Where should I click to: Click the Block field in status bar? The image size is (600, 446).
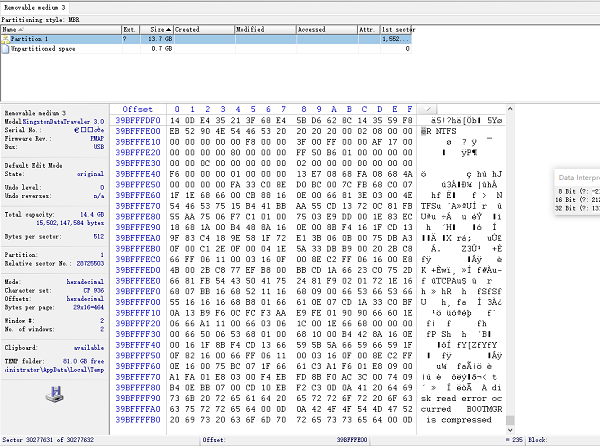pos(537,440)
